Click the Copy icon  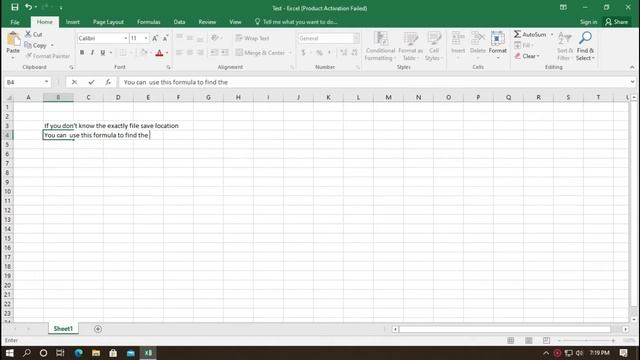coord(28,45)
